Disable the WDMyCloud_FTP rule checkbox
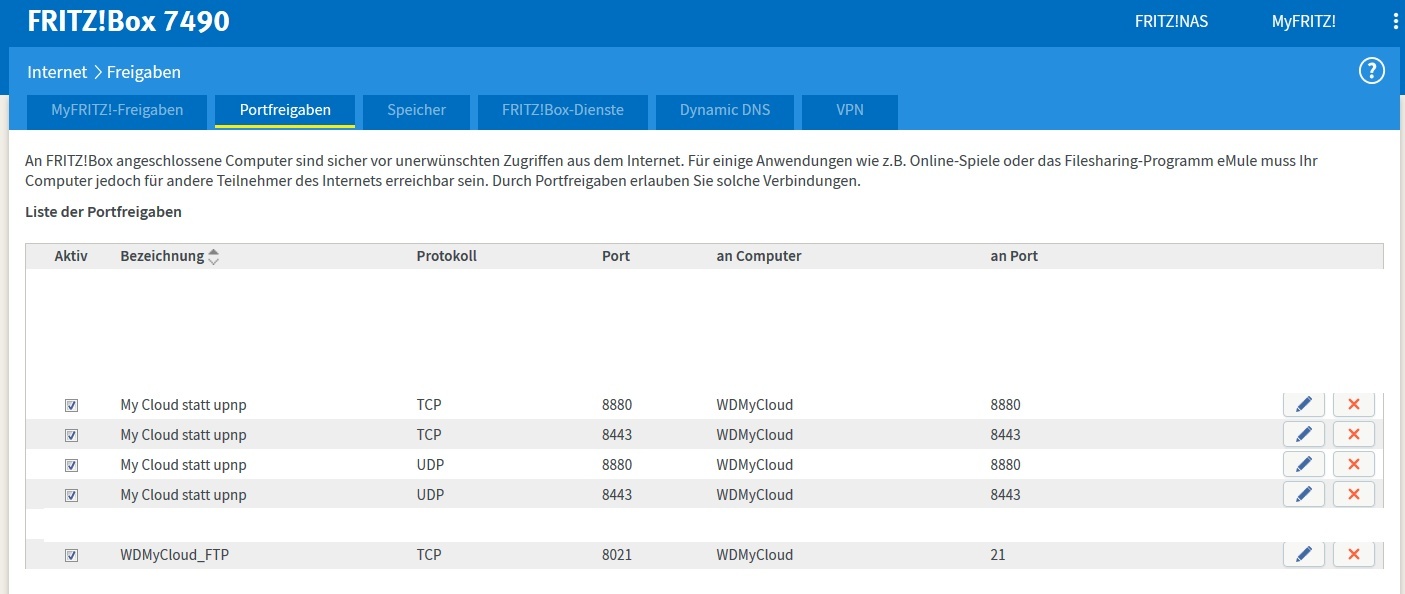Screen dimensions: 1405x594 click(x=71, y=555)
